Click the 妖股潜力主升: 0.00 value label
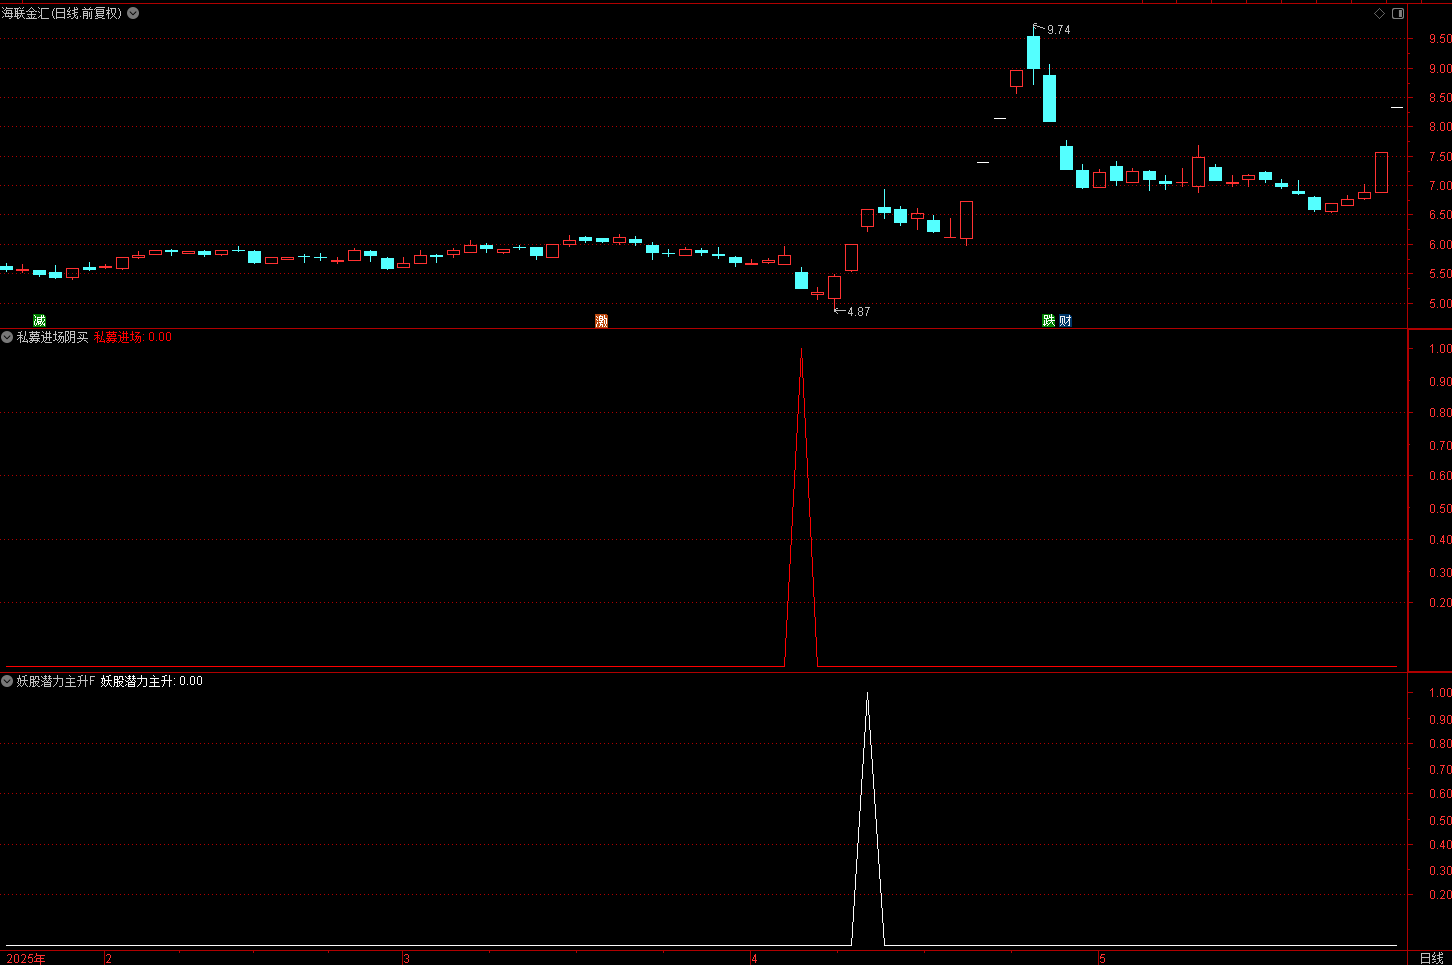Viewport: 1452px width, 965px height. pos(151,681)
